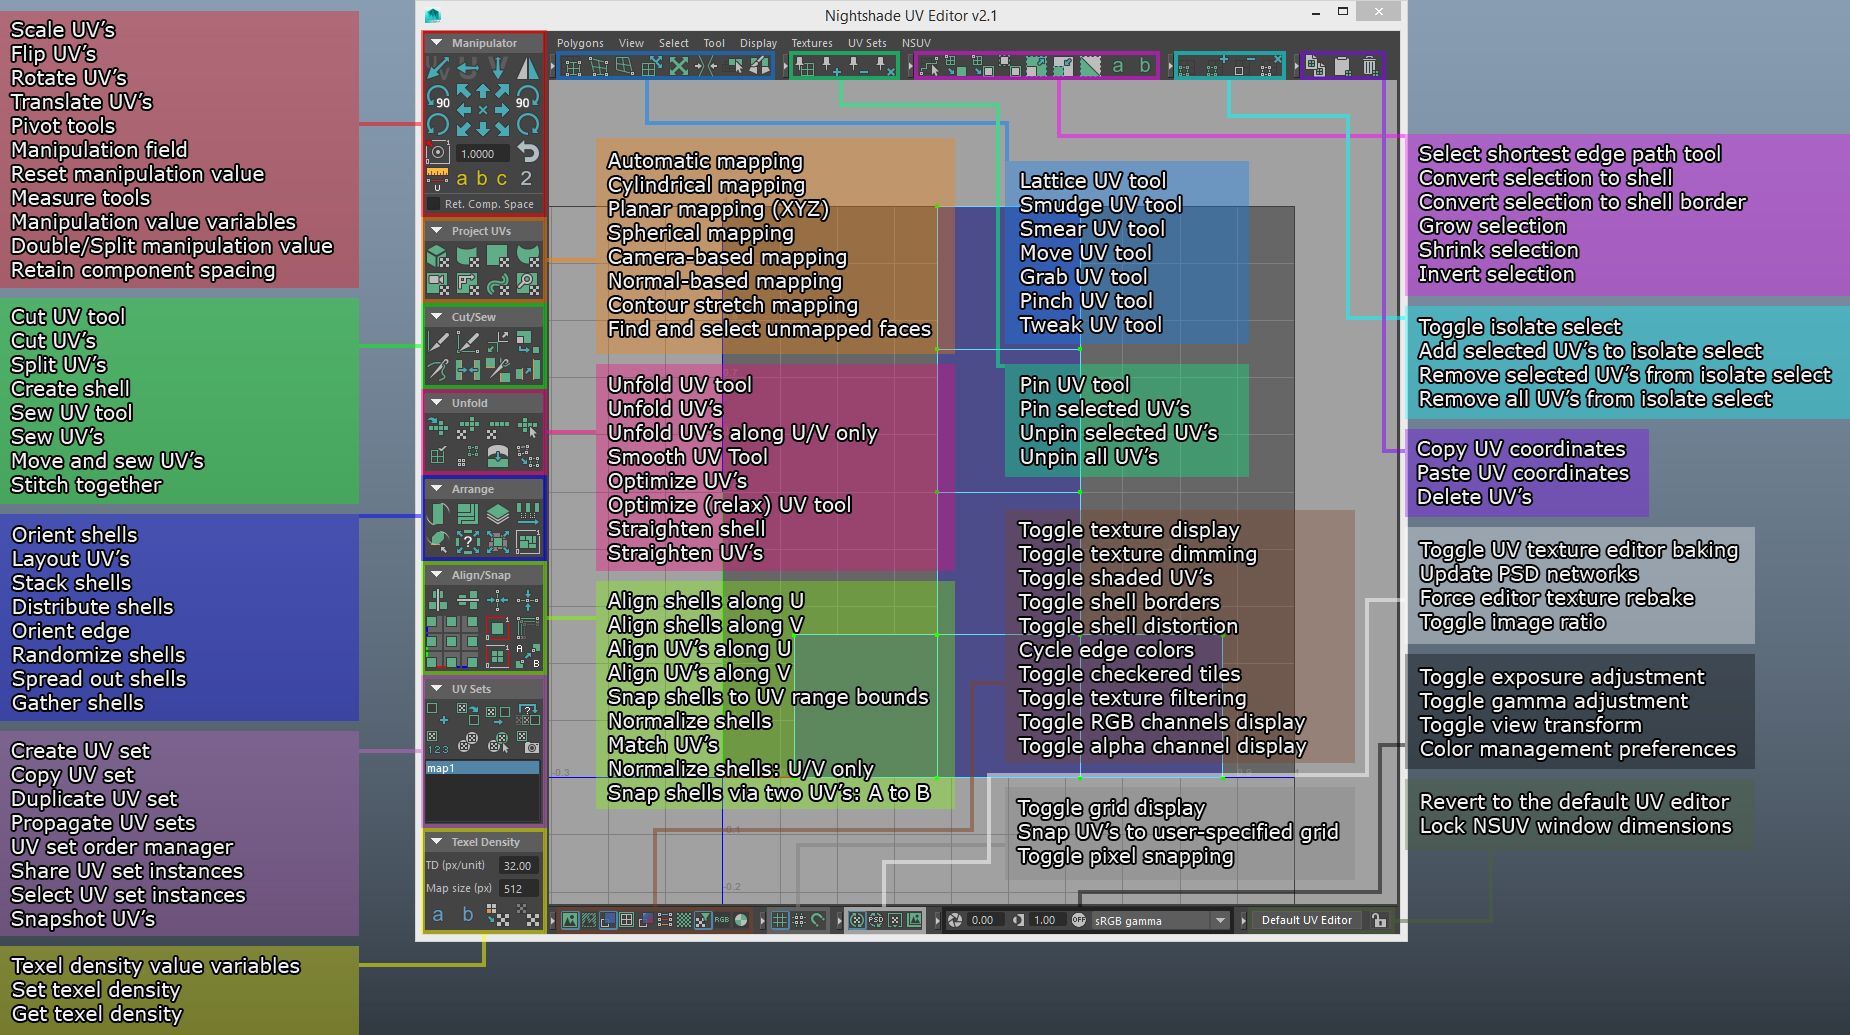Click the Default UV Editor button

[1306, 920]
